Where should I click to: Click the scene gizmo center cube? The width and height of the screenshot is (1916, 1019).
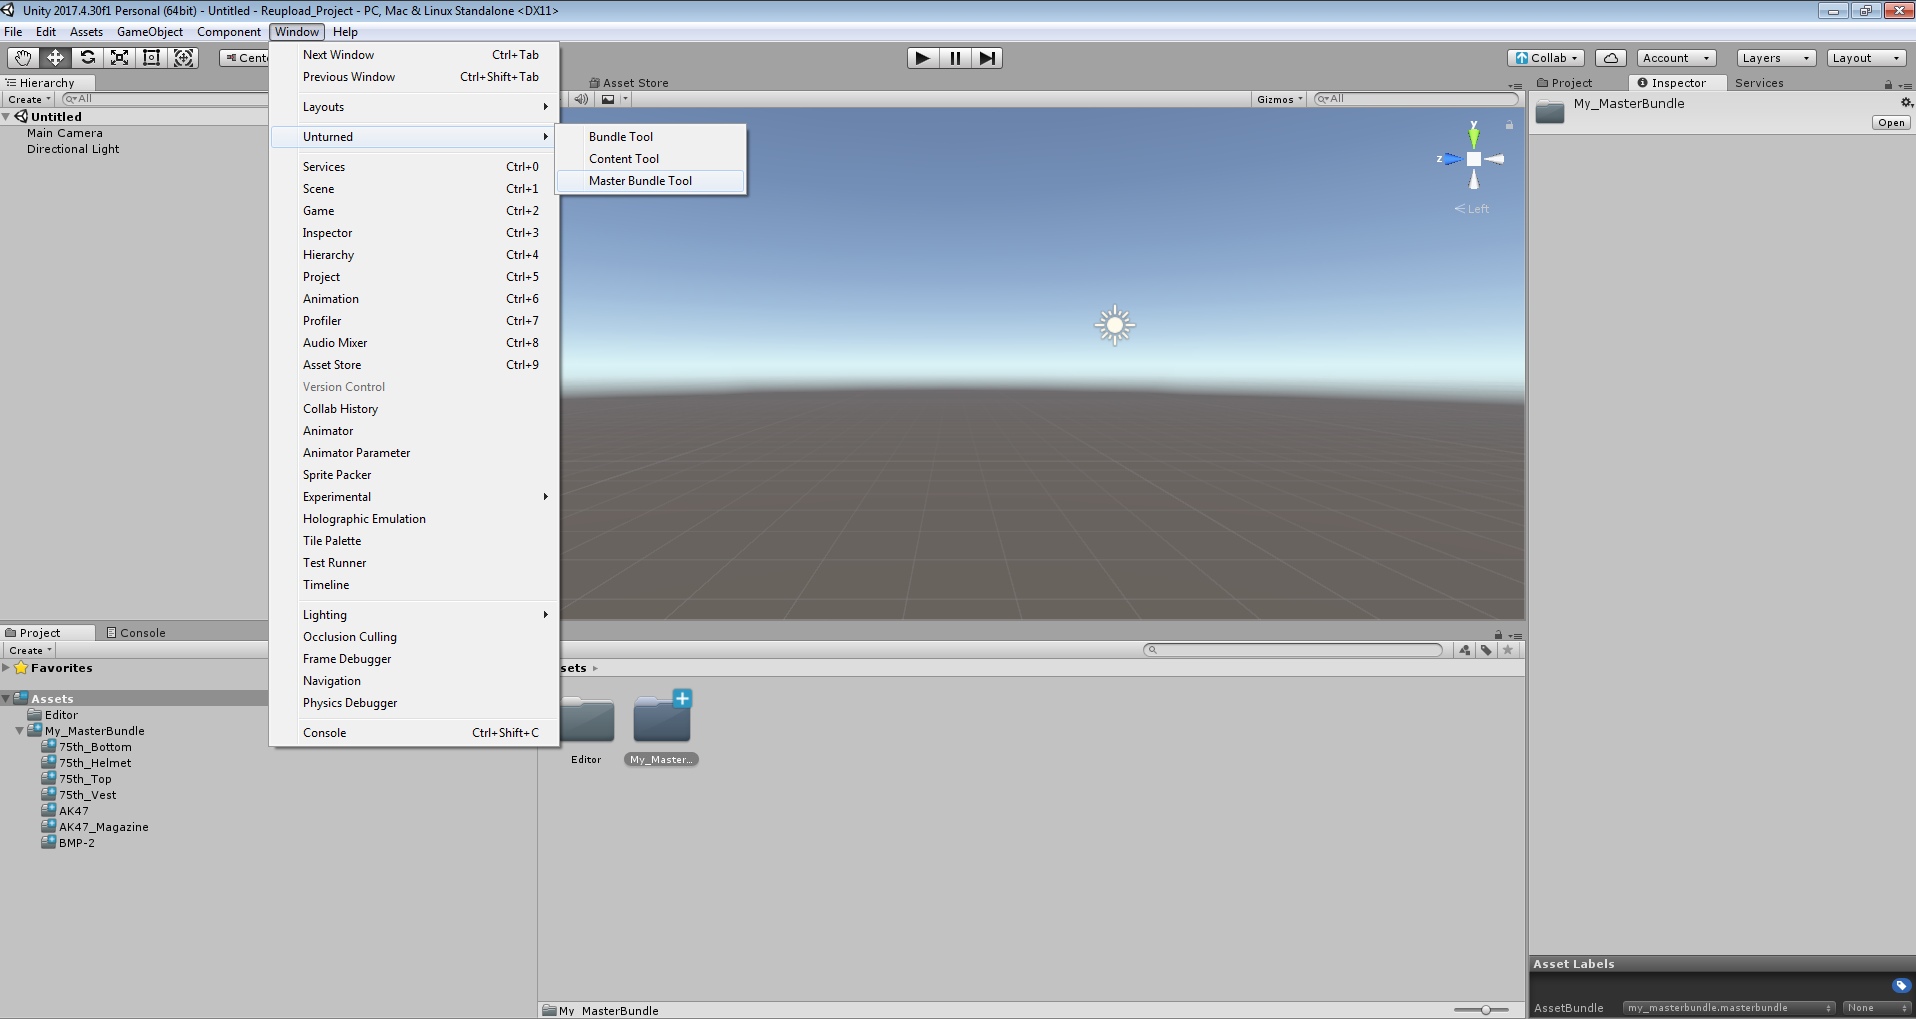tap(1473, 159)
